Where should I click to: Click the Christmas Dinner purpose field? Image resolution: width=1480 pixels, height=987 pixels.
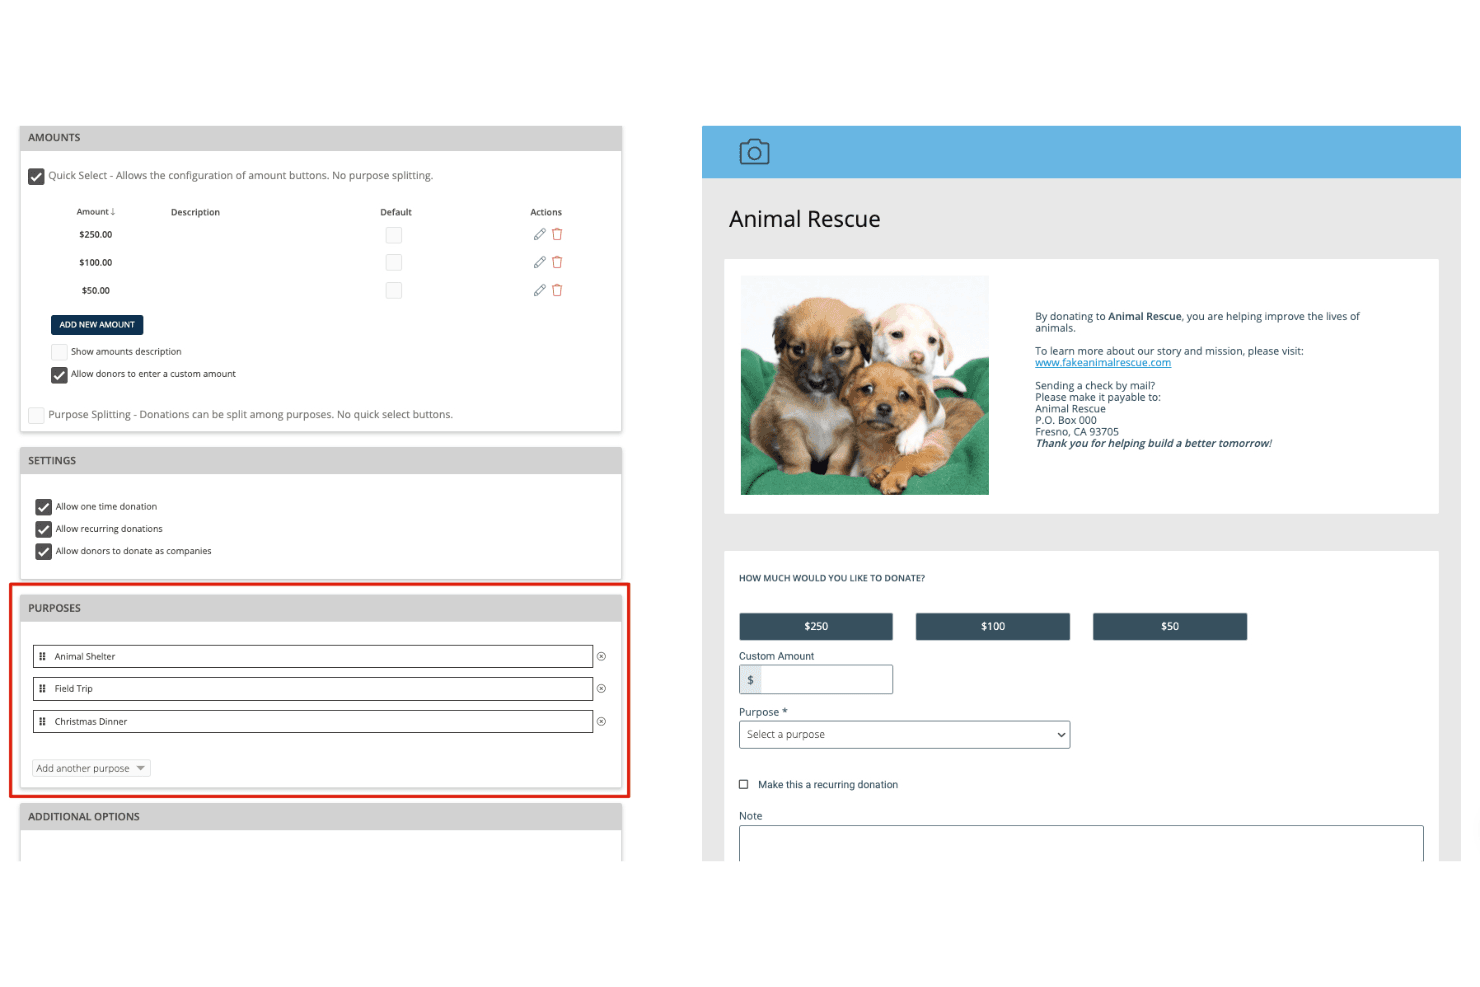(x=313, y=722)
